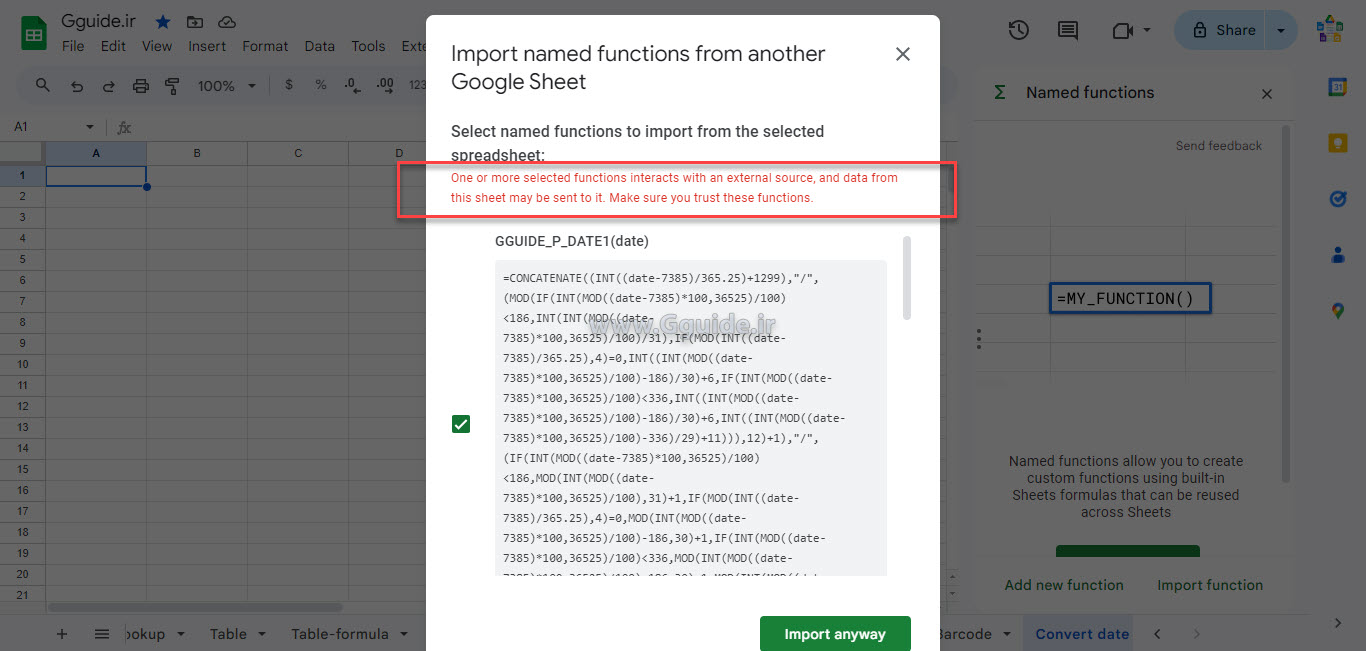Image resolution: width=1366 pixels, height=651 pixels.
Task: Open the Share button dropdown arrow
Action: (1281, 30)
